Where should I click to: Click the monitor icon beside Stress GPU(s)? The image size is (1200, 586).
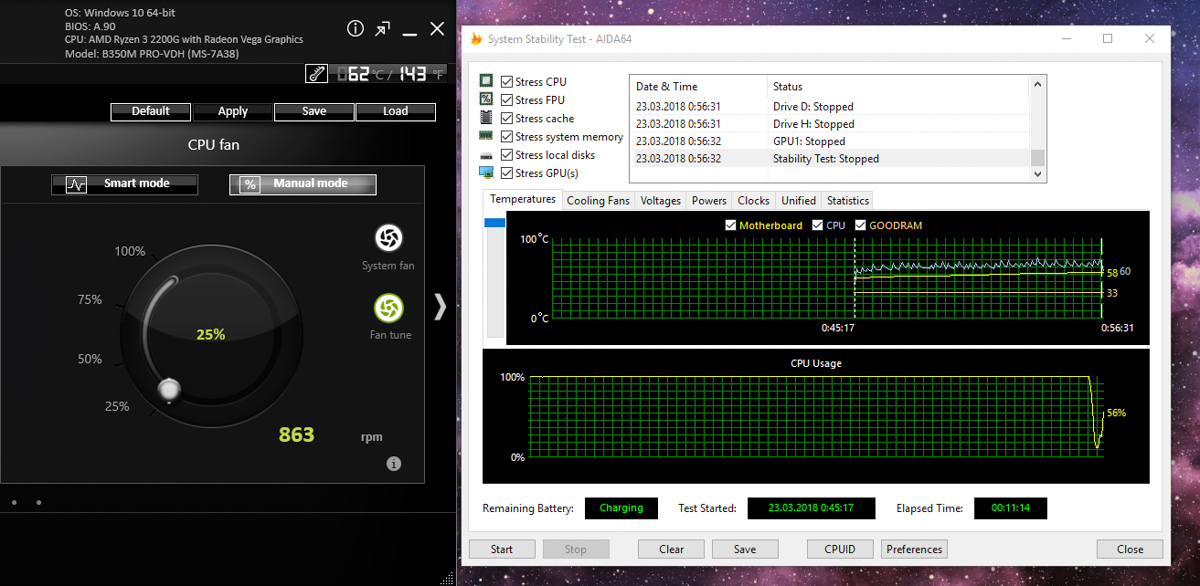486,173
